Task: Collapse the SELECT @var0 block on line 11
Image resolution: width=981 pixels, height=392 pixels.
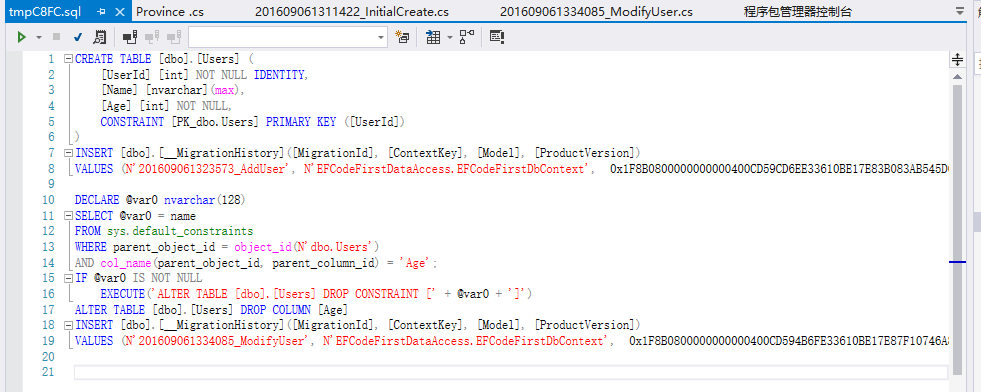Action: (68, 216)
